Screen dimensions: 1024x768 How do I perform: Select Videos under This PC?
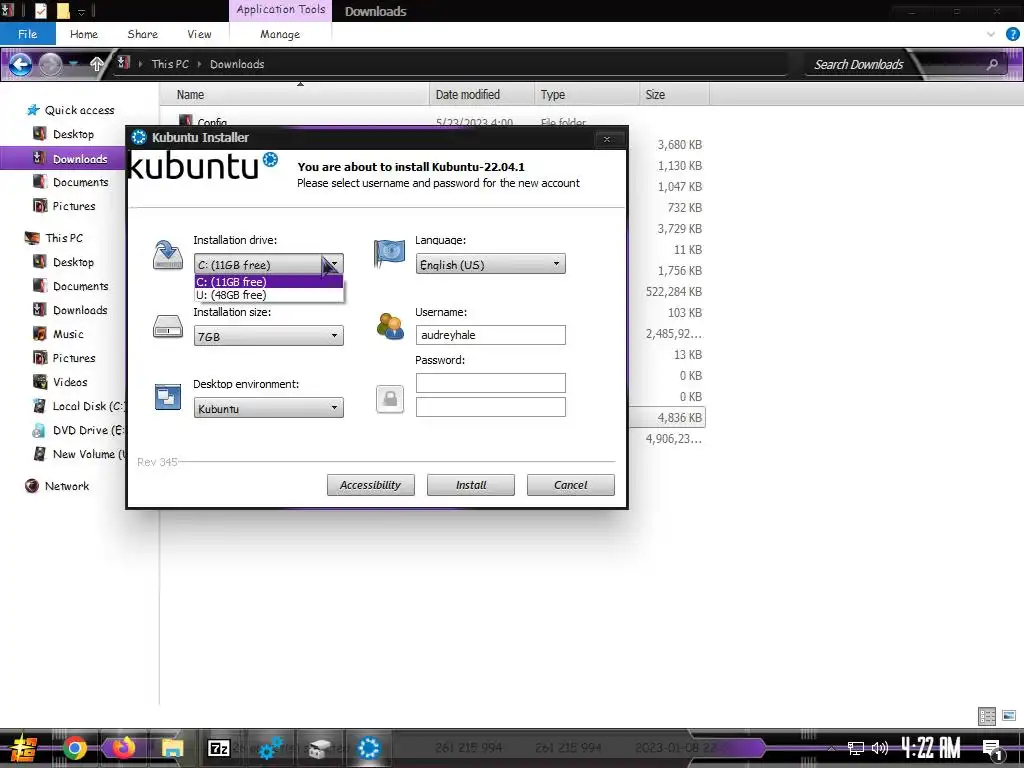(x=70, y=382)
